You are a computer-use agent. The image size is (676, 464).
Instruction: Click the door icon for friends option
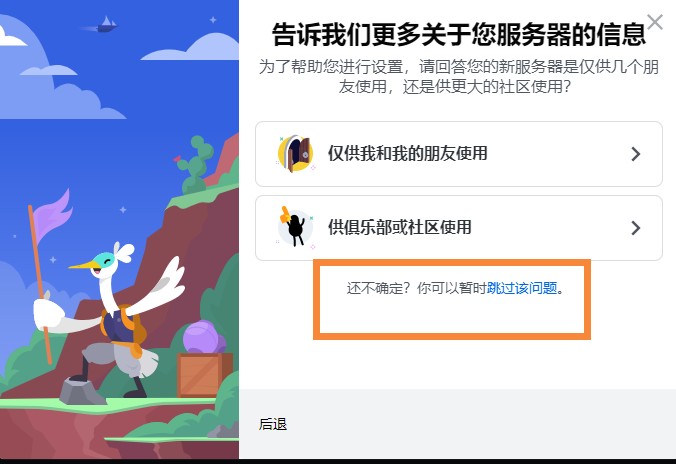pos(295,154)
